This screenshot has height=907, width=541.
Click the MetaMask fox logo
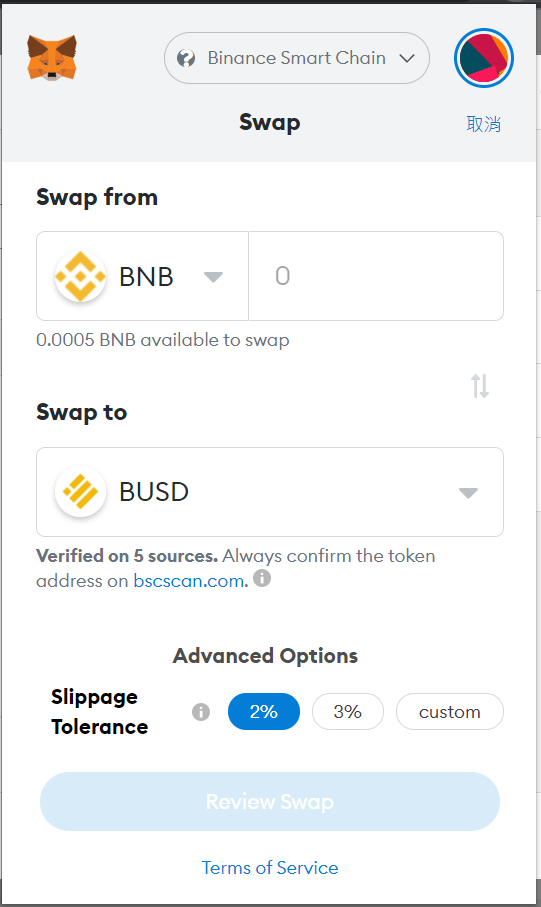51,58
